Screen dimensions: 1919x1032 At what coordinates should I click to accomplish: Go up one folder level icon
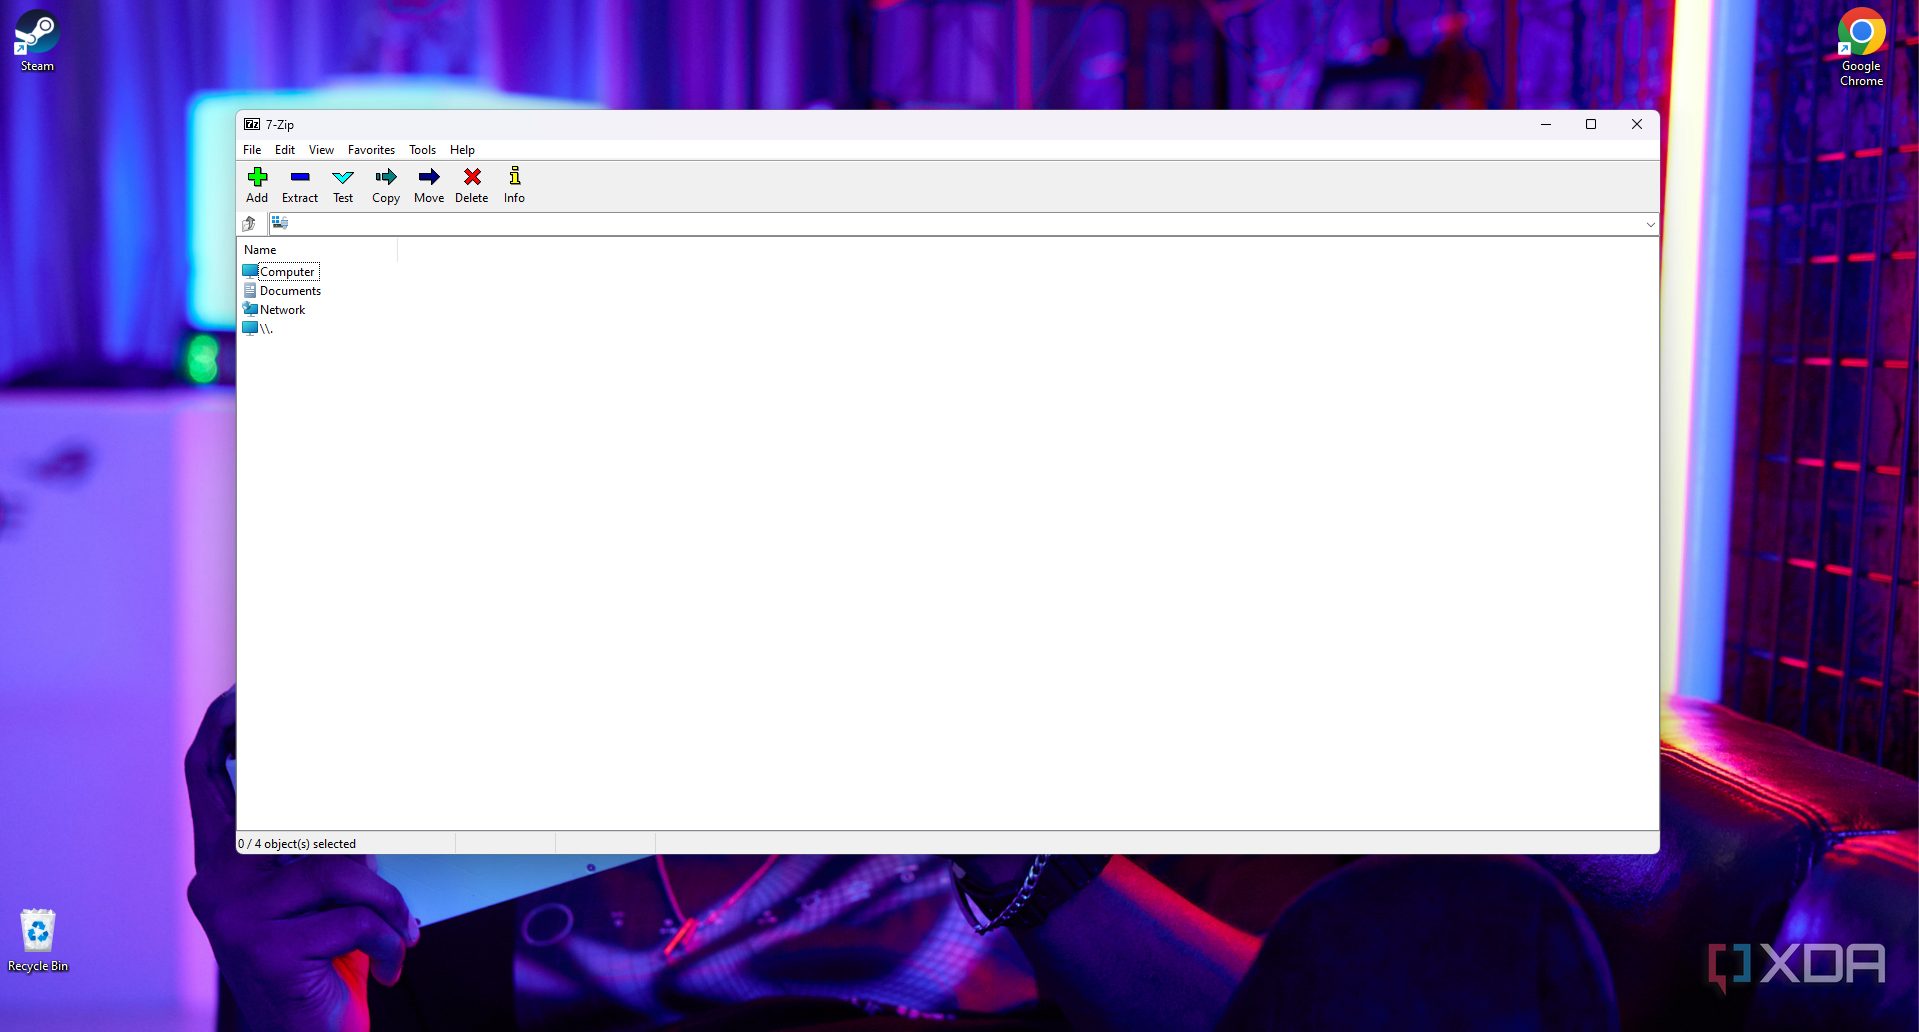click(x=249, y=224)
